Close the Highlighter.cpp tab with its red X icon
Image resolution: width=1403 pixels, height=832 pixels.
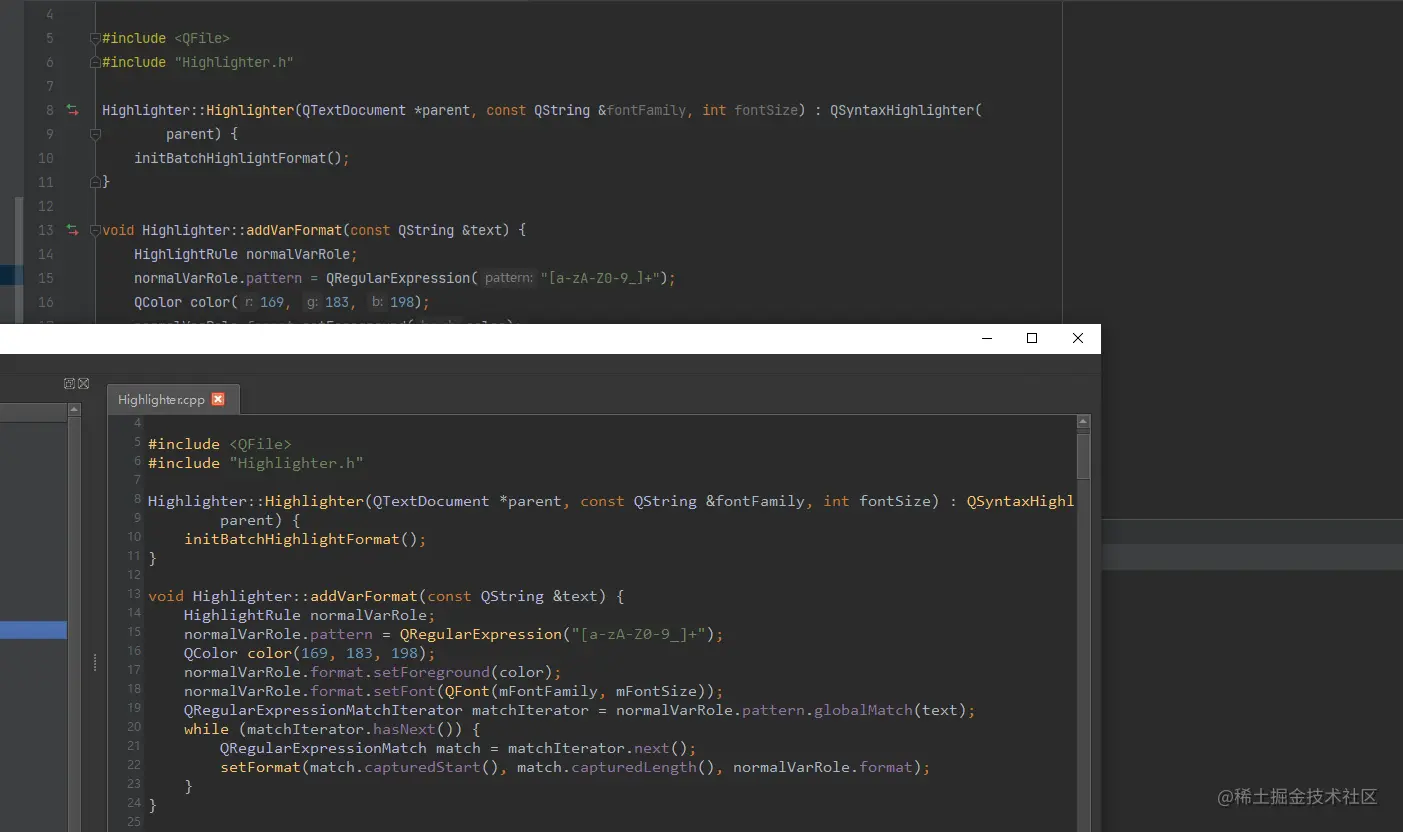(218, 399)
